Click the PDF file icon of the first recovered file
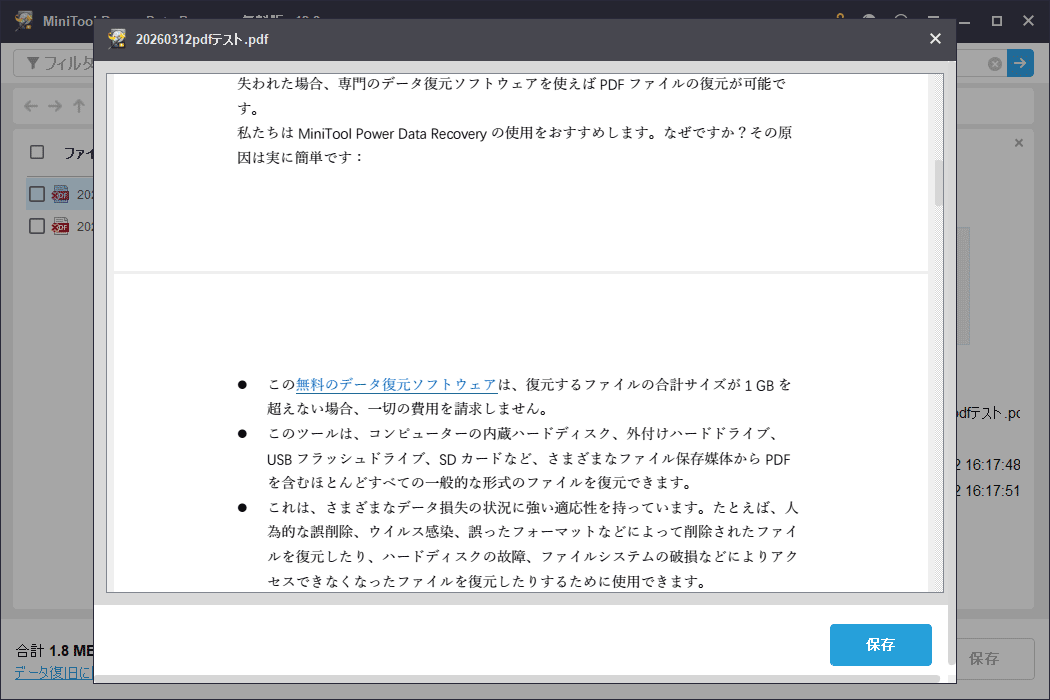Image resolution: width=1050 pixels, height=700 pixels. click(60, 193)
